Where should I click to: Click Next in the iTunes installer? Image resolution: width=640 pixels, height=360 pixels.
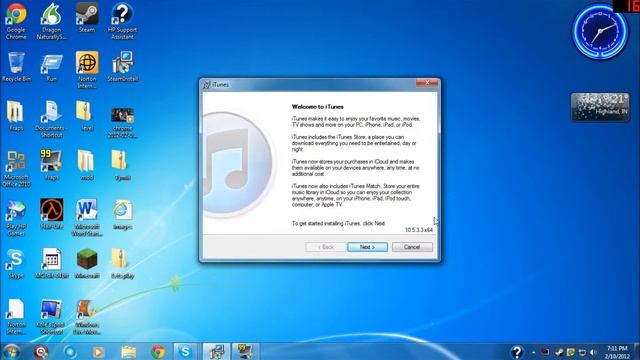367,247
